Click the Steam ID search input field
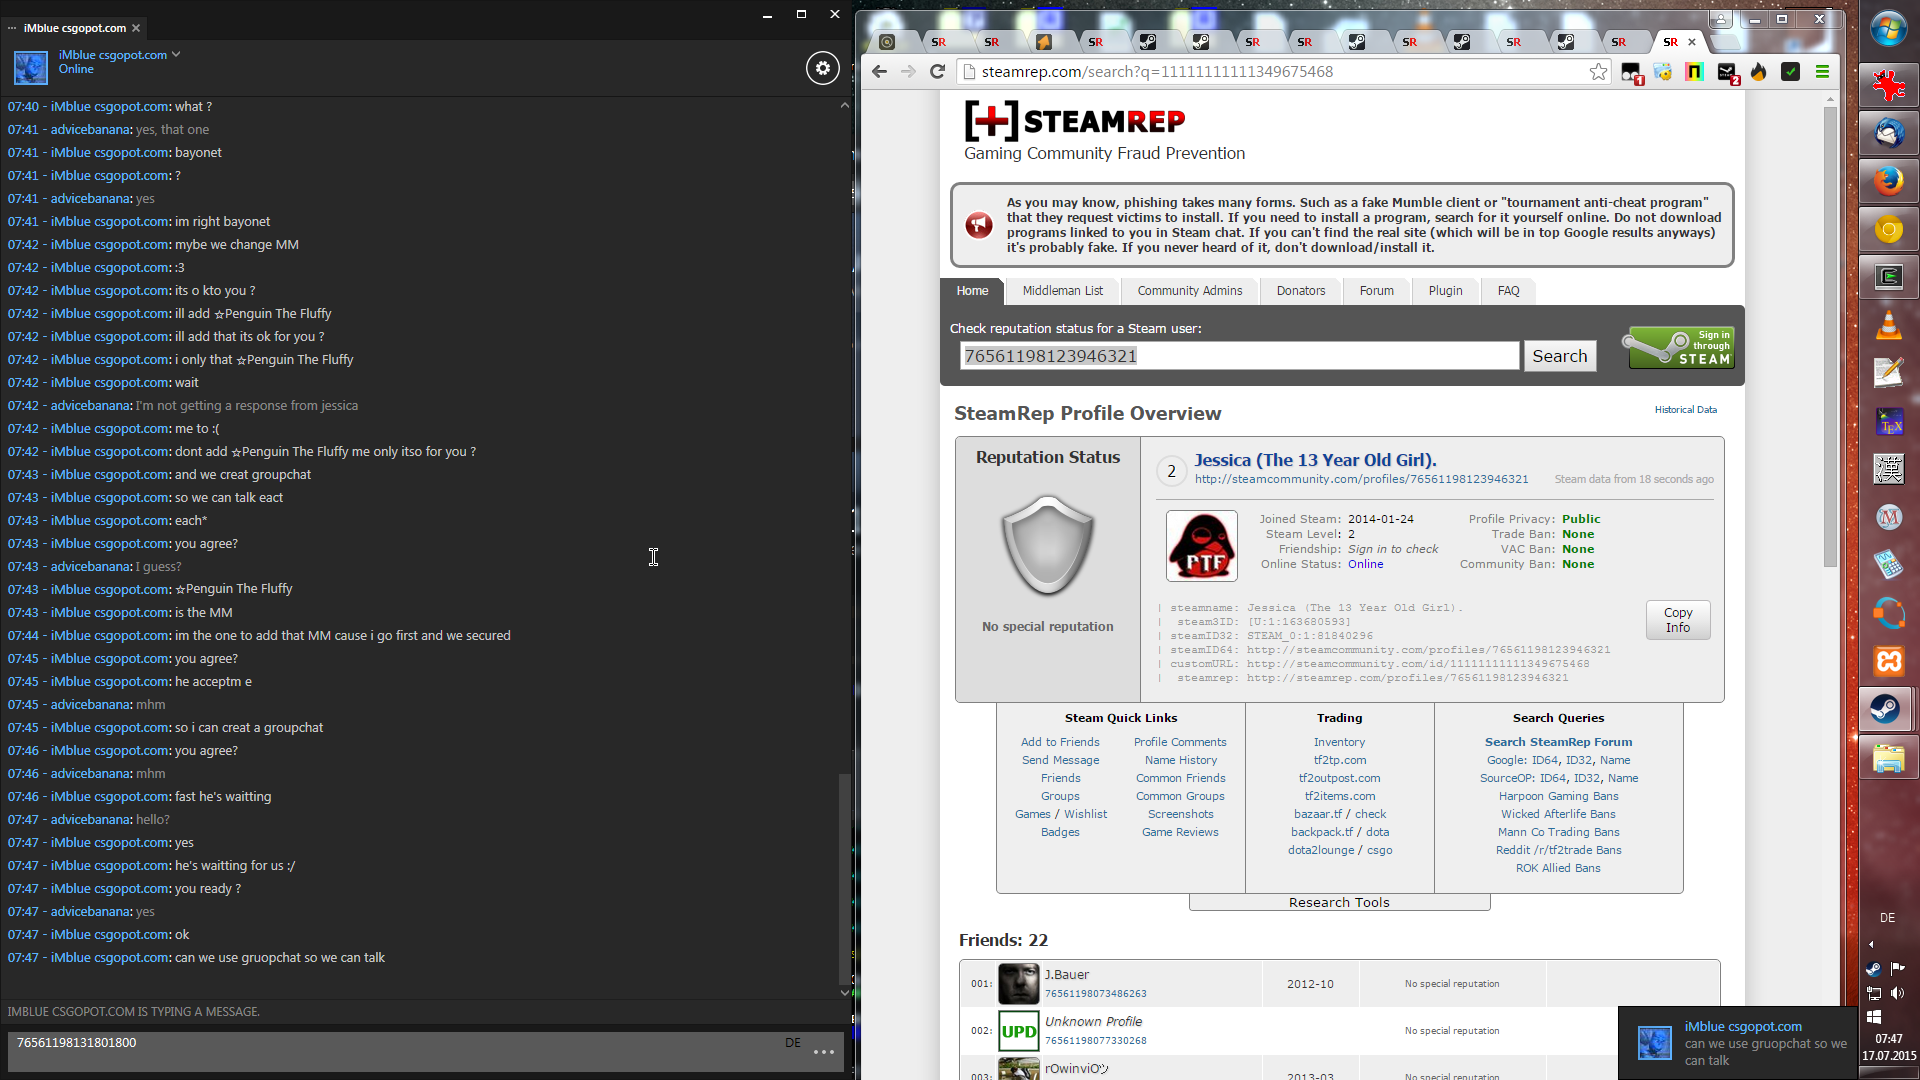The width and height of the screenshot is (1920, 1080). (1238, 356)
